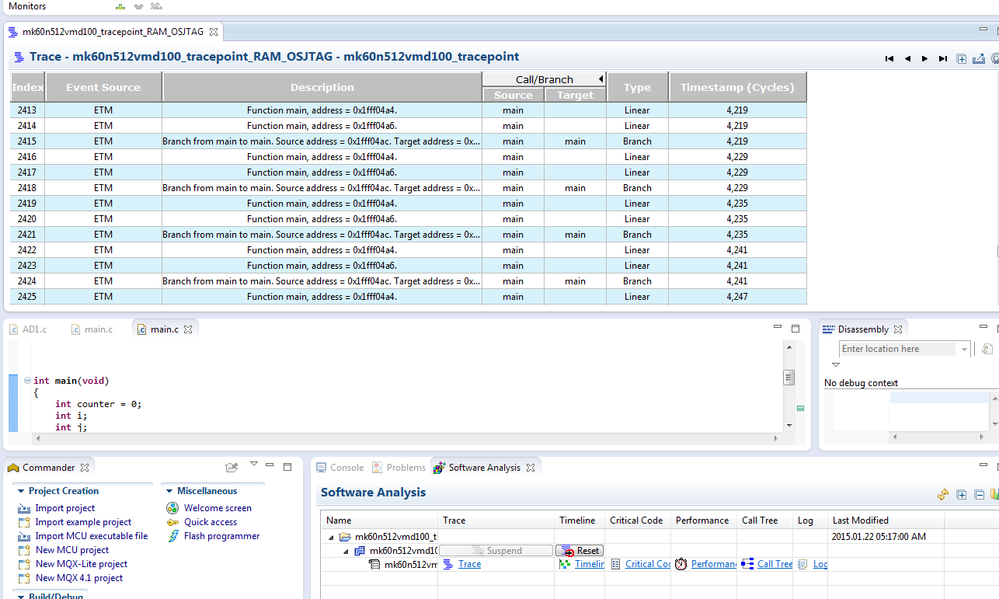
Task: Launch the Flash programmer
Action: pyautogui.click(x=222, y=536)
